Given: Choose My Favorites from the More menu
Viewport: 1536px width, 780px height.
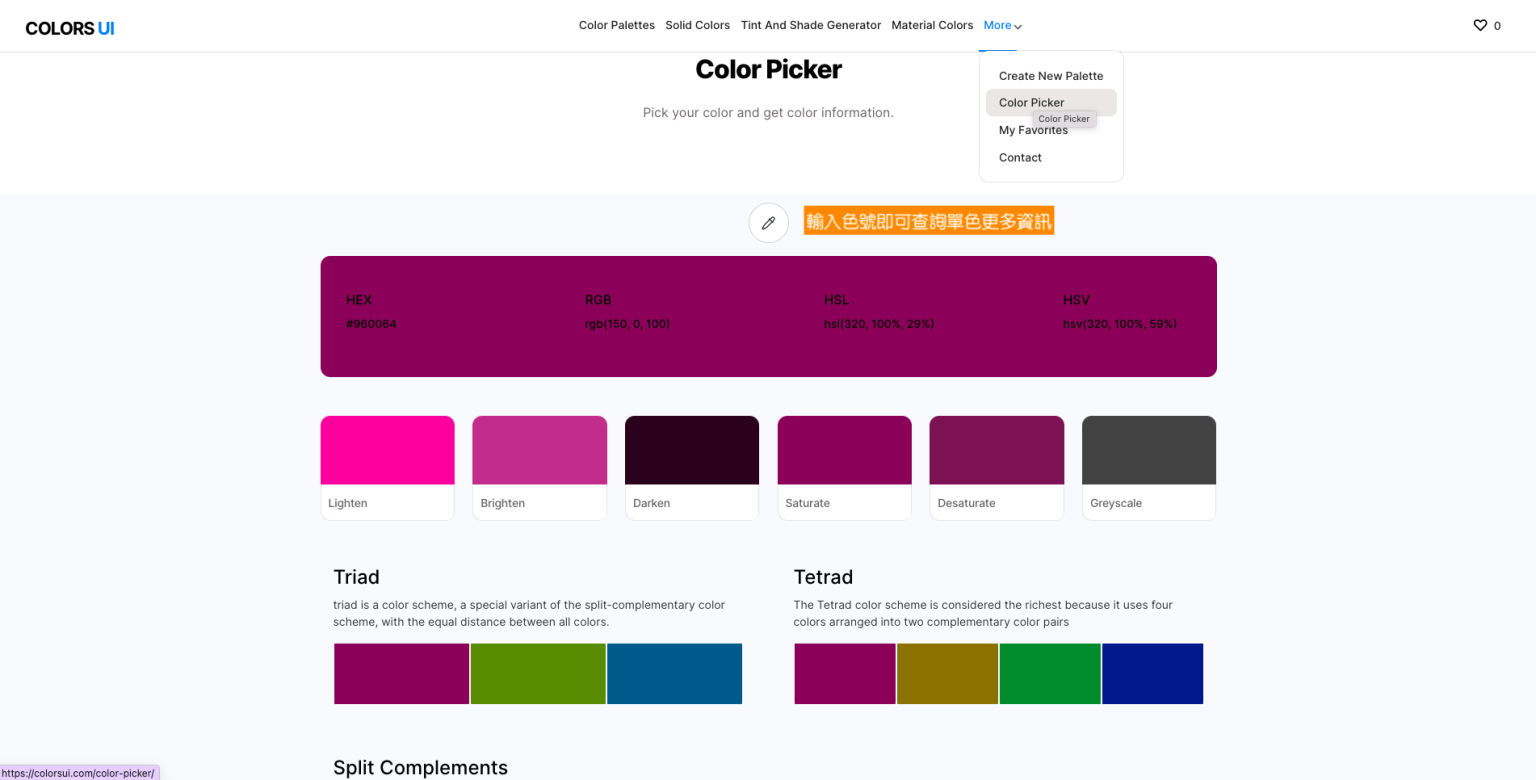Looking at the screenshot, I should (1033, 129).
